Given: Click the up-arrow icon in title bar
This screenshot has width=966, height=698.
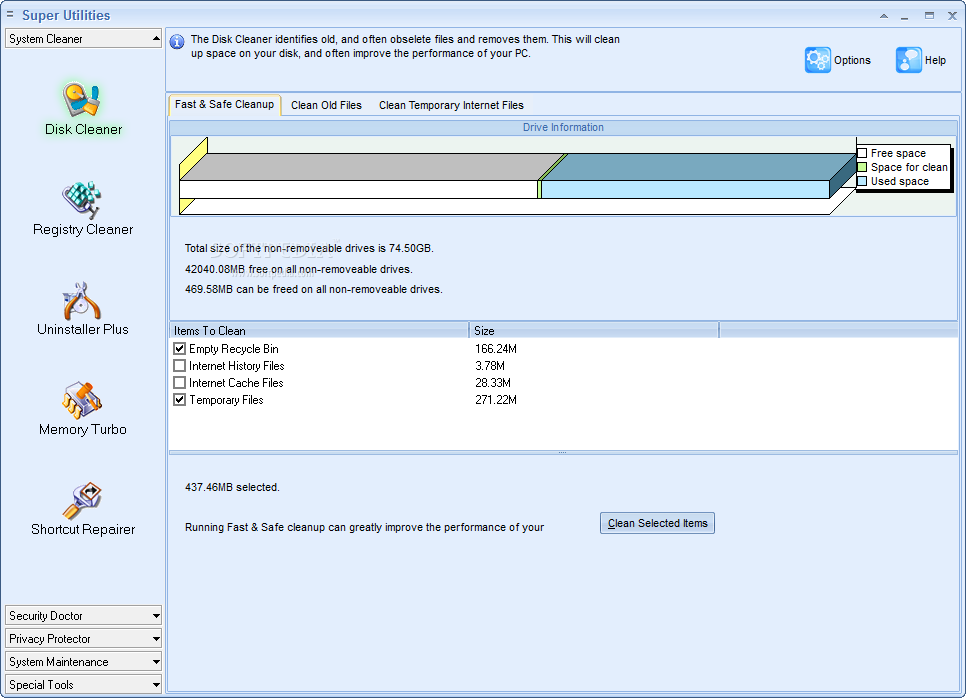Looking at the screenshot, I should coord(884,16).
